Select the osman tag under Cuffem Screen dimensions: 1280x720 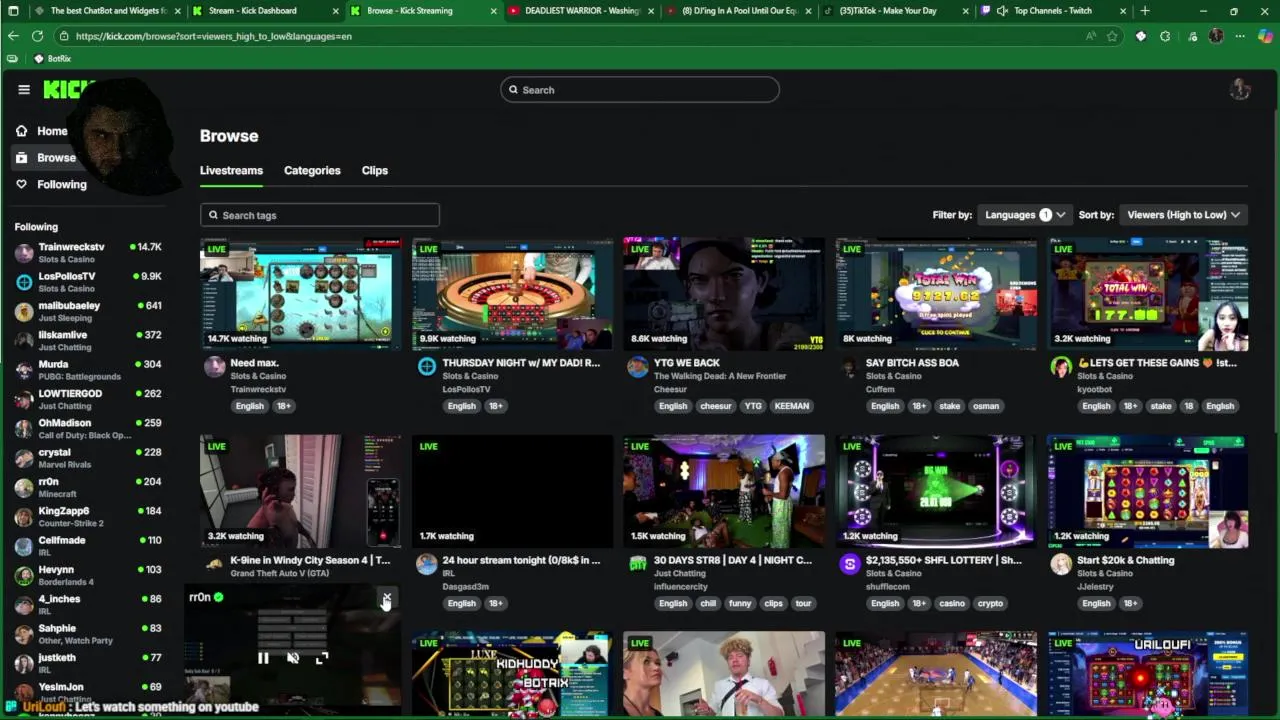pos(986,406)
